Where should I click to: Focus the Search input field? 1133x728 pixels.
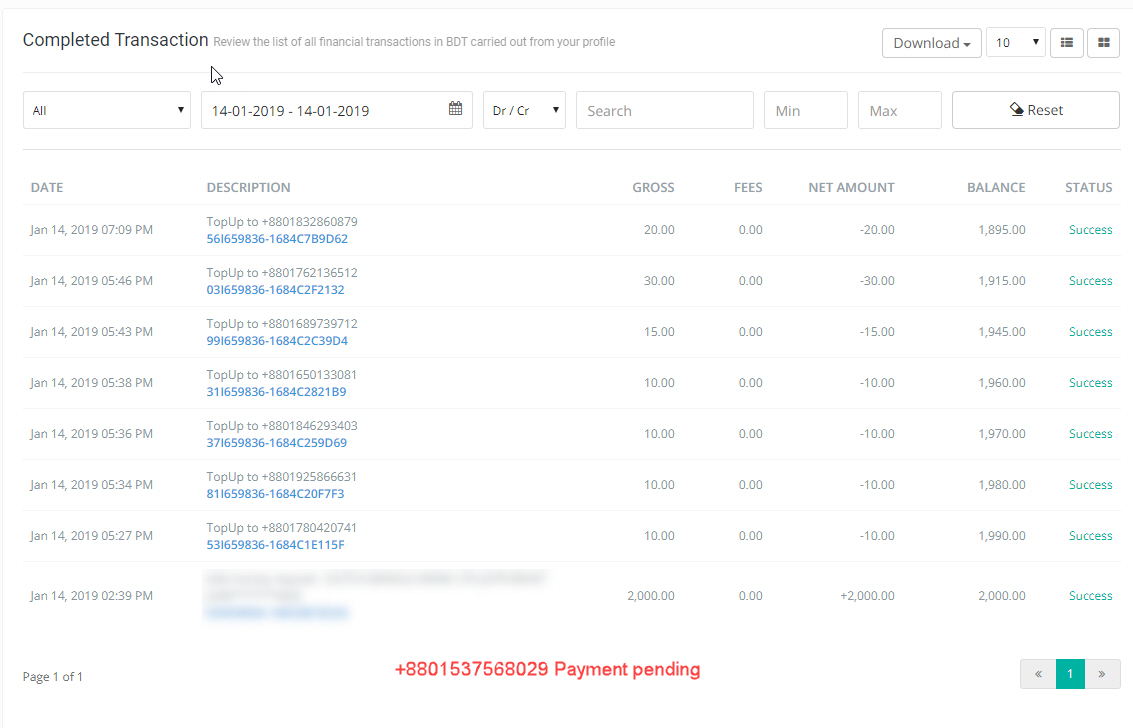coord(665,110)
